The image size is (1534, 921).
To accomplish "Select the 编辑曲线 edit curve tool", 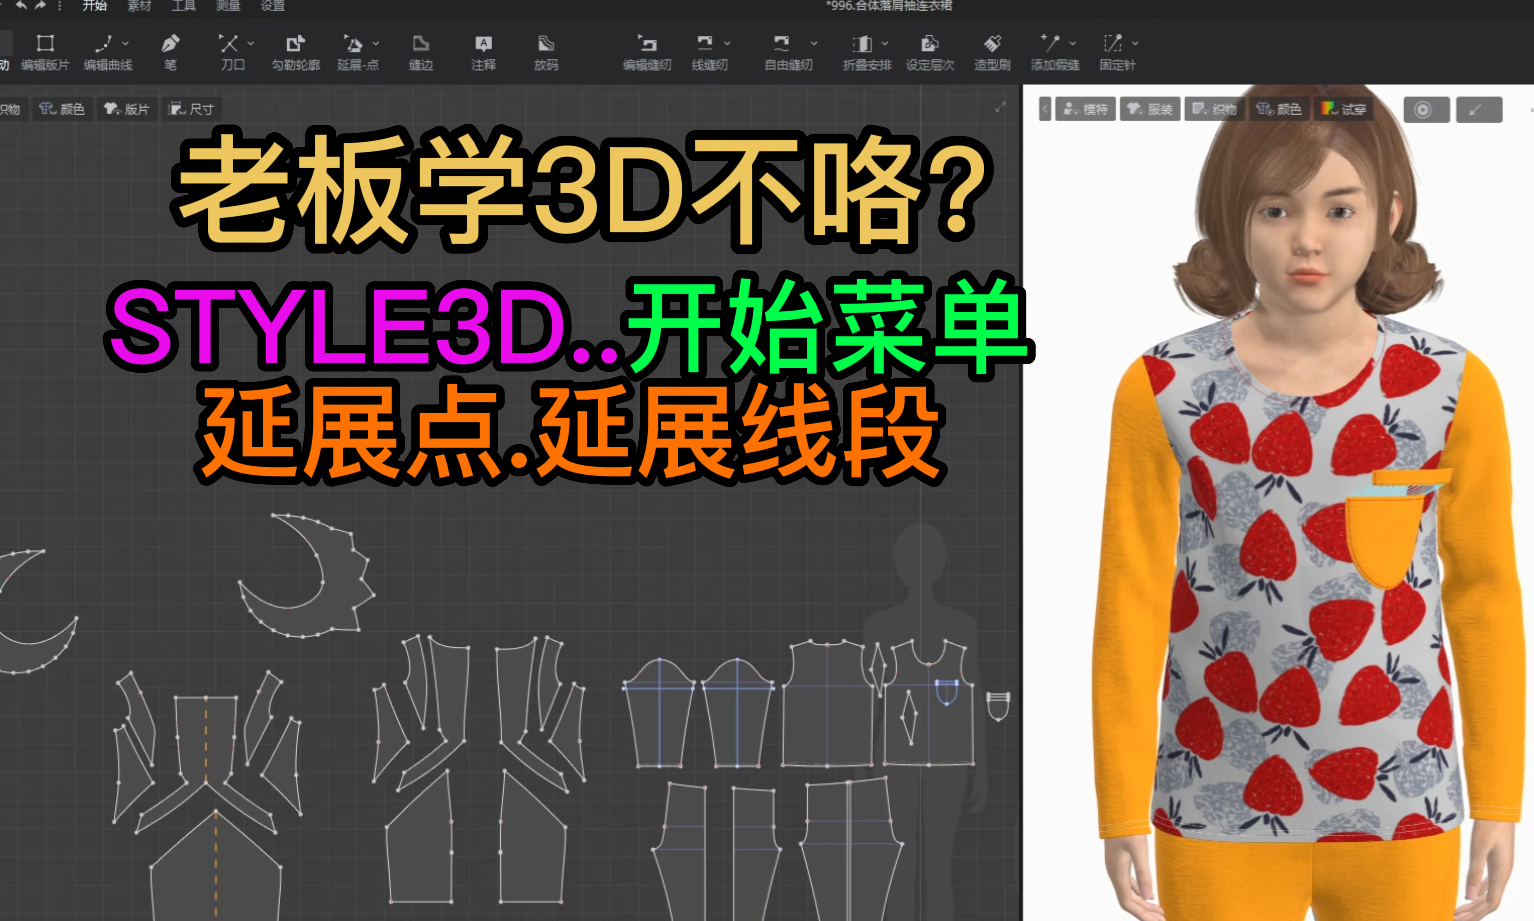I will 106,52.
